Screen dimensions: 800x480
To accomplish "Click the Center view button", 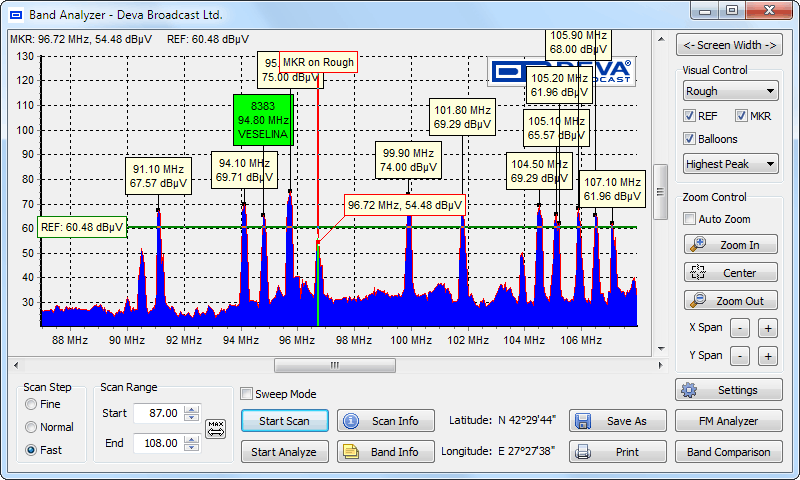I will click(x=729, y=273).
